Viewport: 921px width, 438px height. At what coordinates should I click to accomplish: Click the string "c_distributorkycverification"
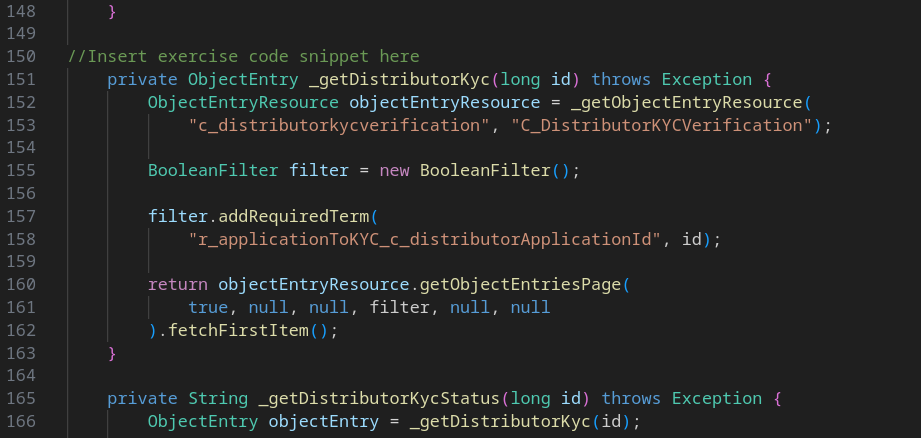pos(339,125)
